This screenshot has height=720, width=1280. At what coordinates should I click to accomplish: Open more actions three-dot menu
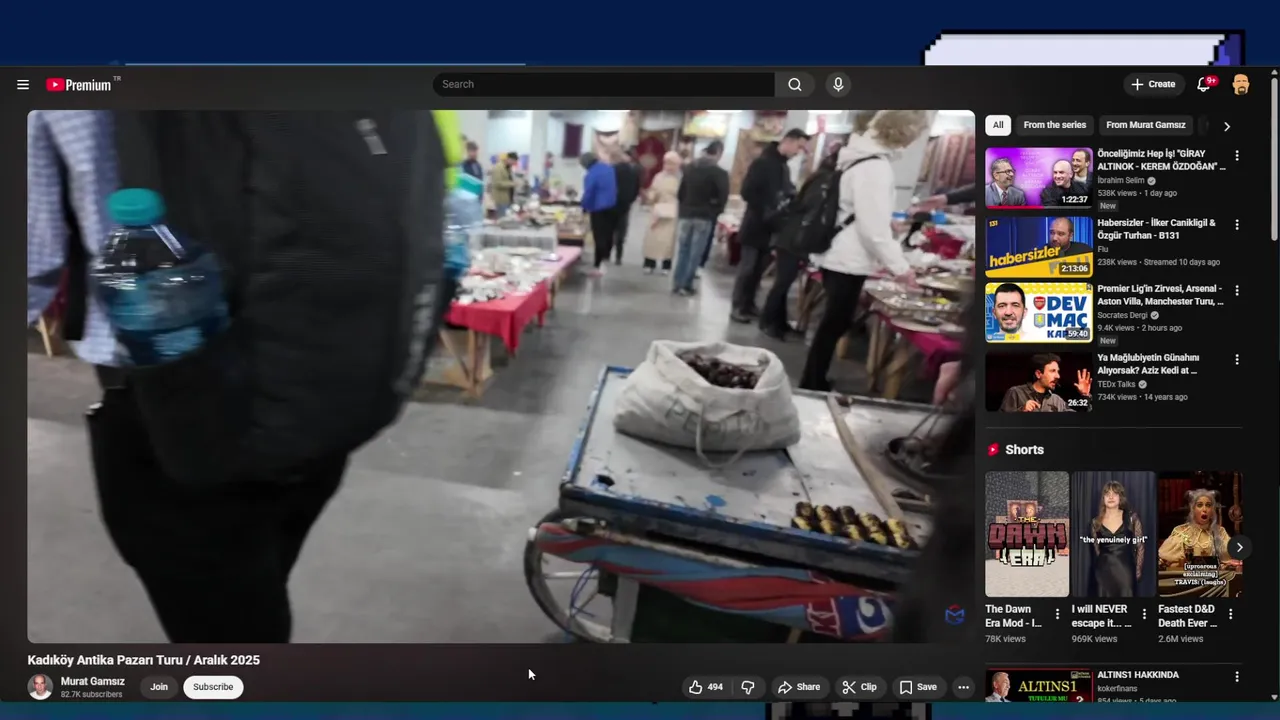(963, 687)
